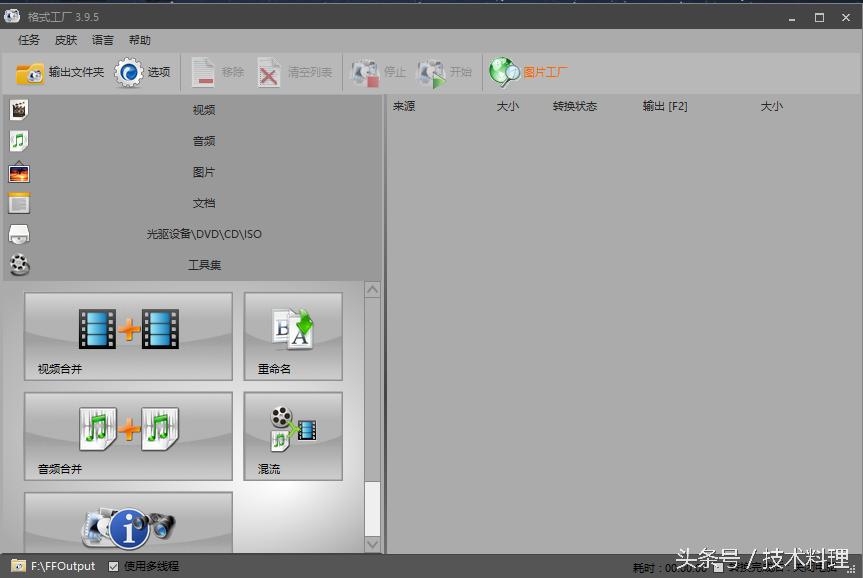Click the 开始 start toolbar button
Image resolution: width=863 pixels, height=578 pixels.
(x=446, y=73)
